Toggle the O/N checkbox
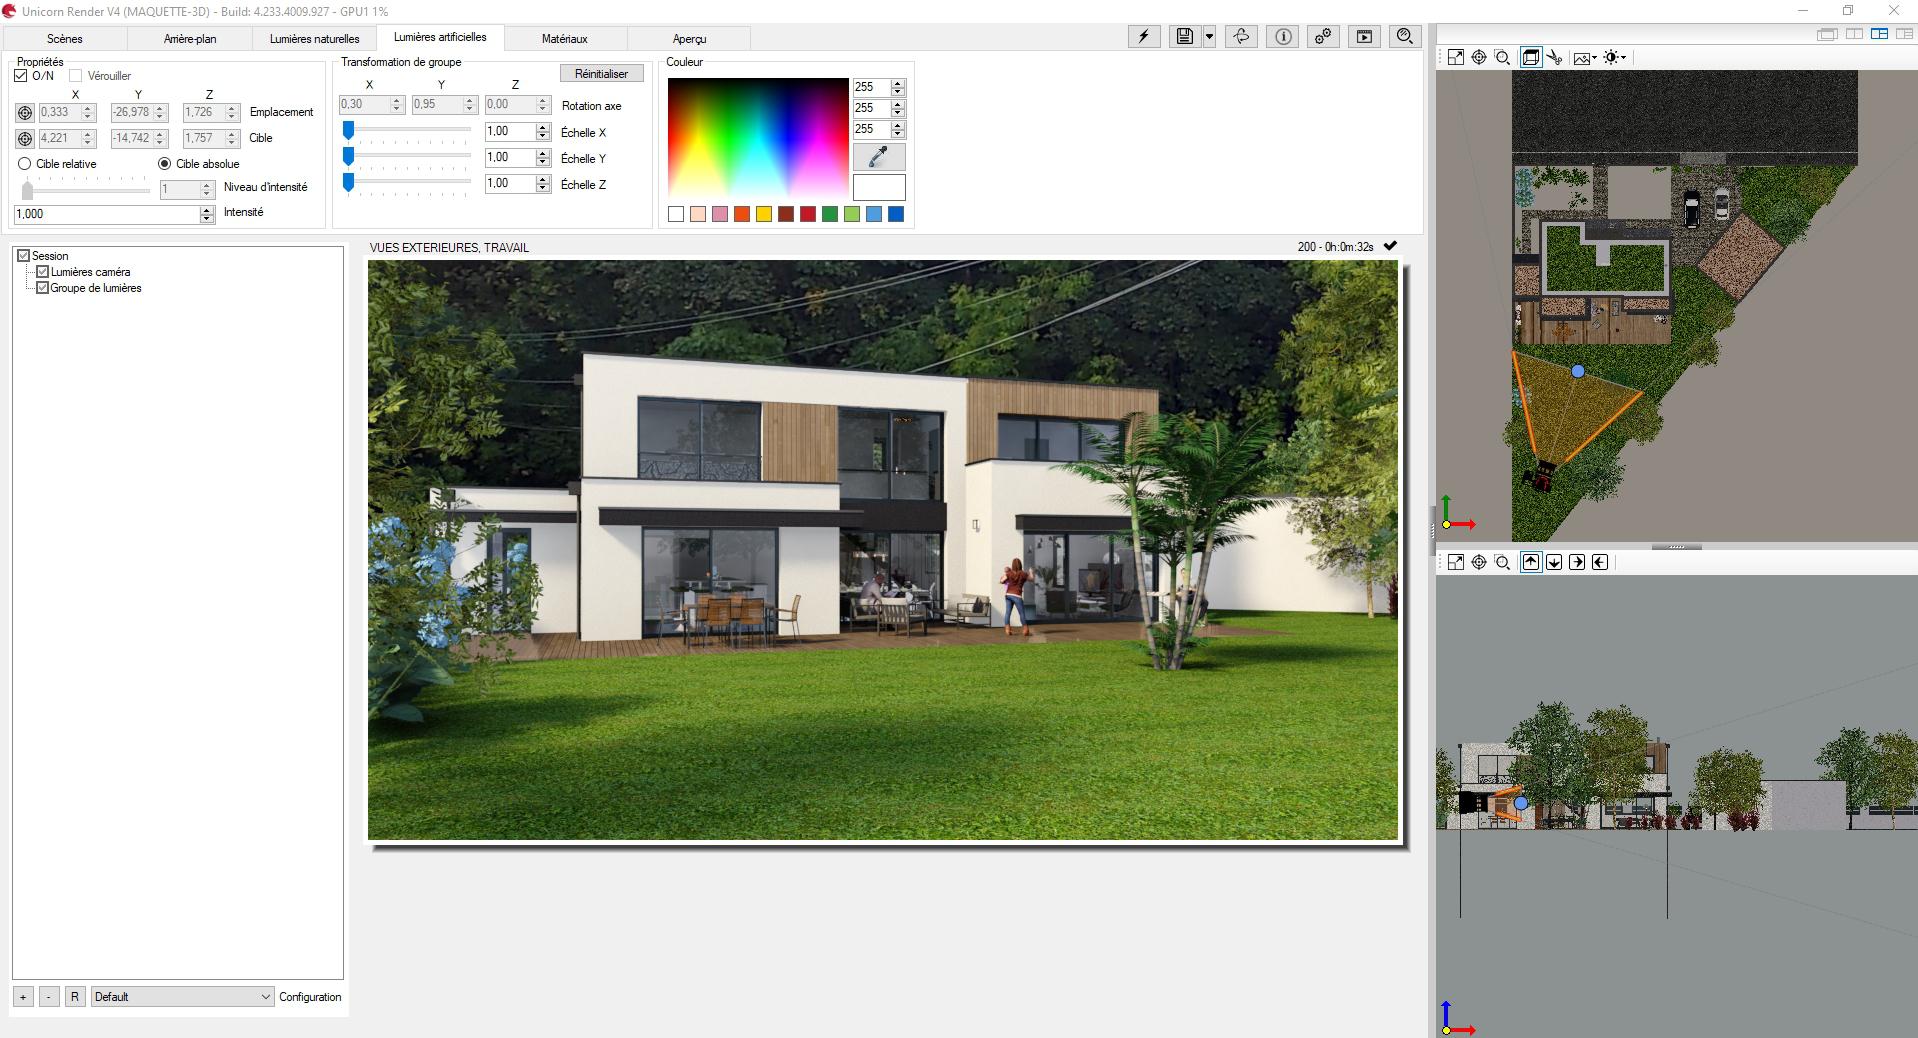This screenshot has width=1918, height=1038. [x=21, y=76]
